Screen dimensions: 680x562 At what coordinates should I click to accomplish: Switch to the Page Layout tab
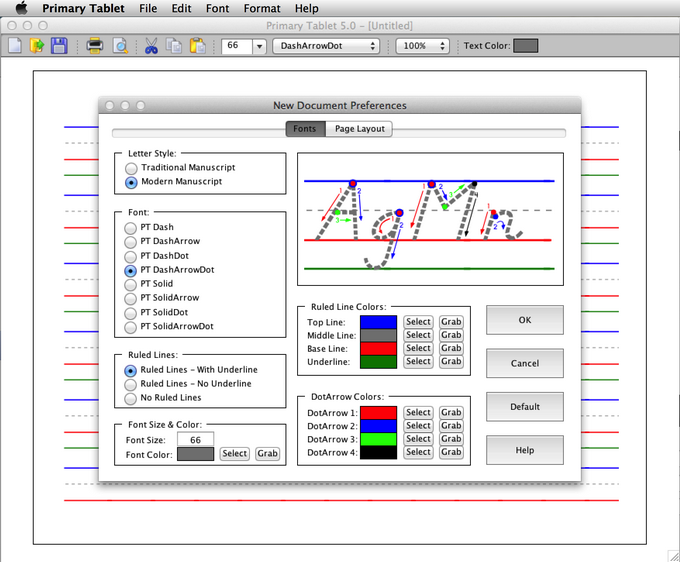(x=360, y=129)
